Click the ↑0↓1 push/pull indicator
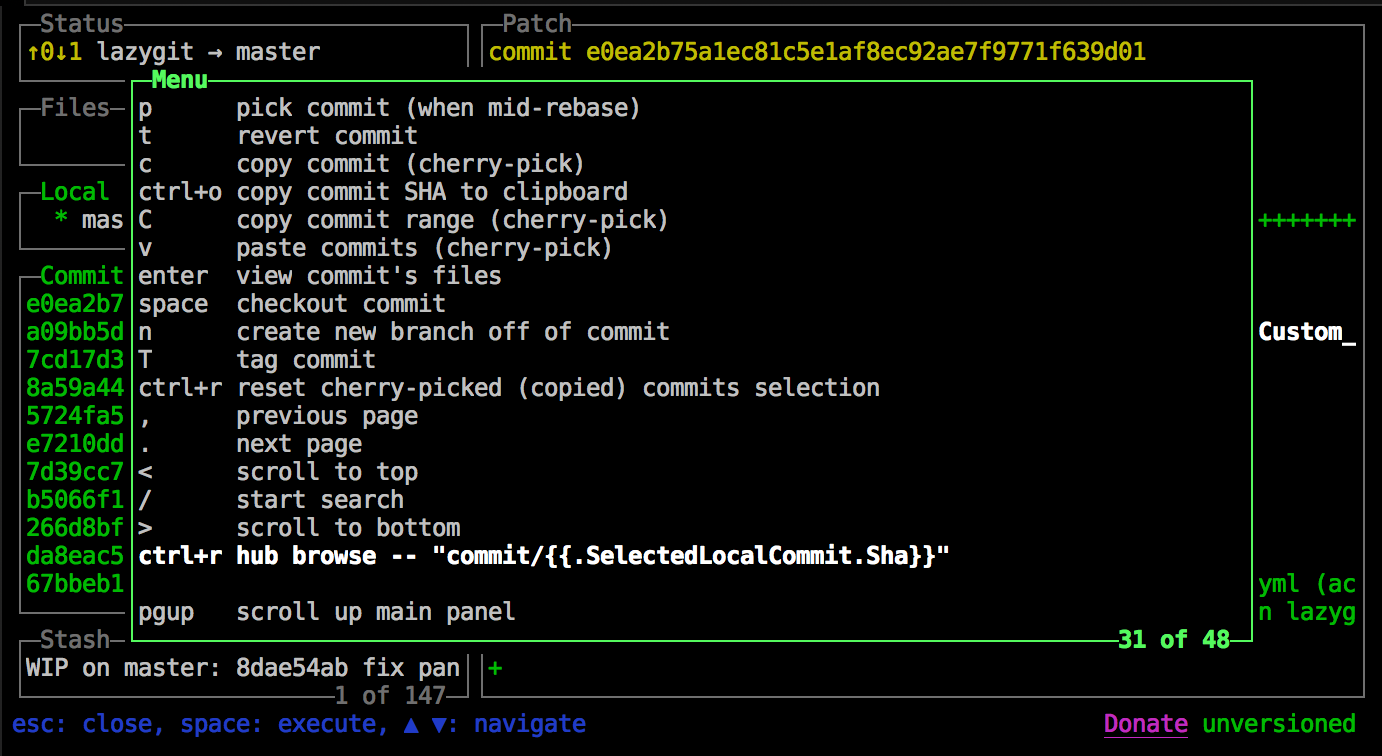 point(54,51)
